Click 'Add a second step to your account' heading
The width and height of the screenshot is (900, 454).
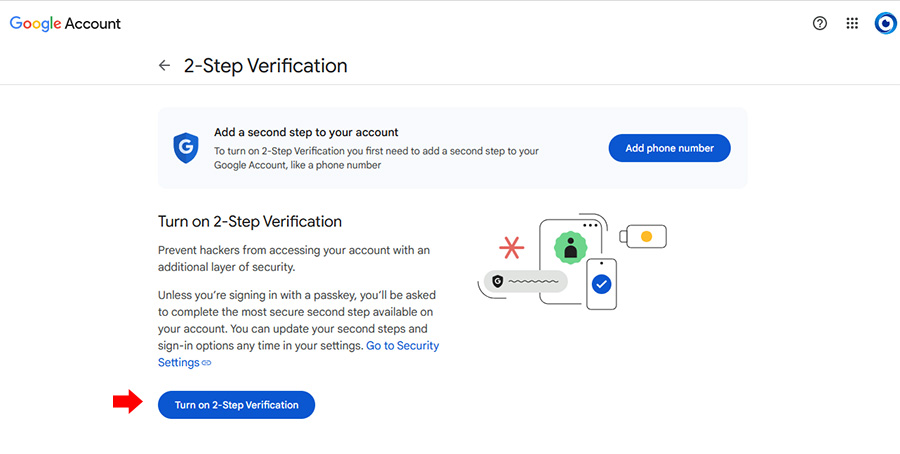tap(306, 132)
